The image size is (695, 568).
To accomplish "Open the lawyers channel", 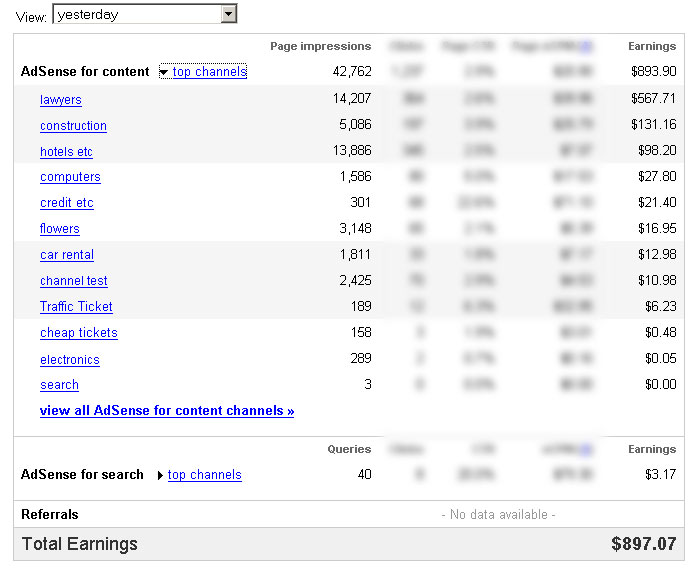I will click(x=61, y=100).
